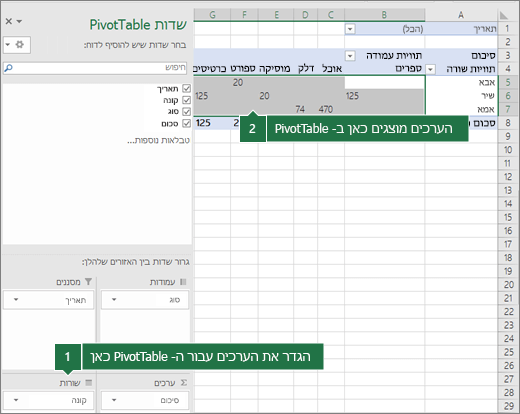Click the סיכום field in the values area
Image resolution: width=520 pixels, height=414 pixels.
click(145, 400)
